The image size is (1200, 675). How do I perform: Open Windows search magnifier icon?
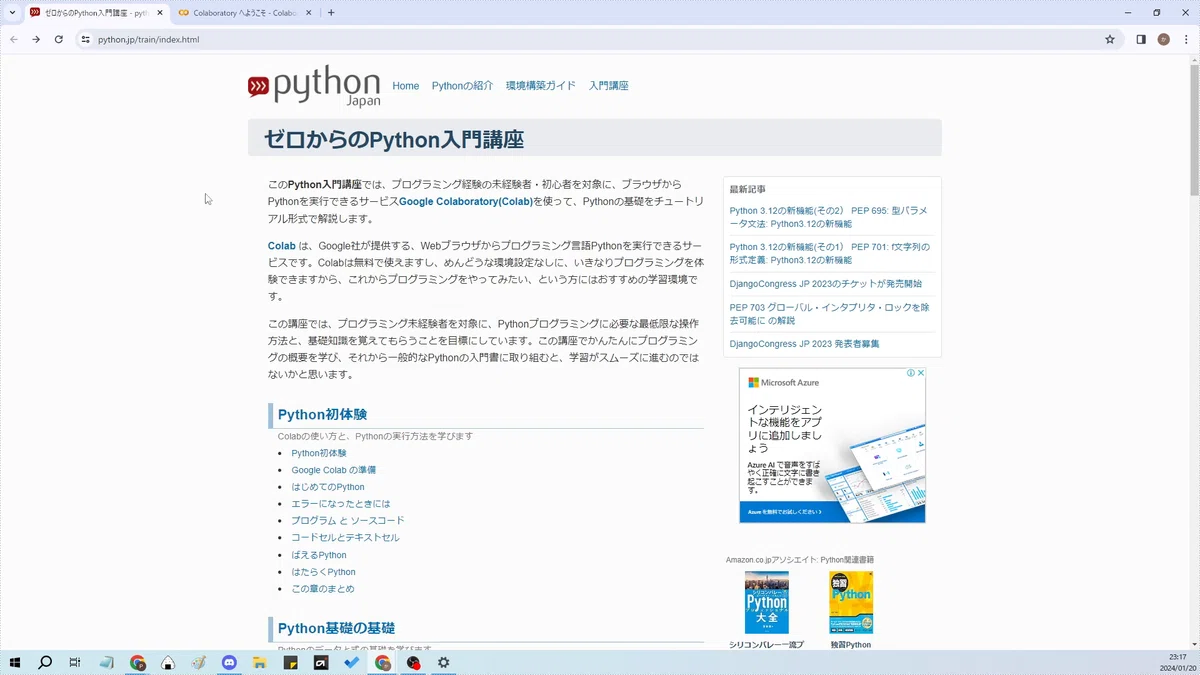tap(45, 662)
